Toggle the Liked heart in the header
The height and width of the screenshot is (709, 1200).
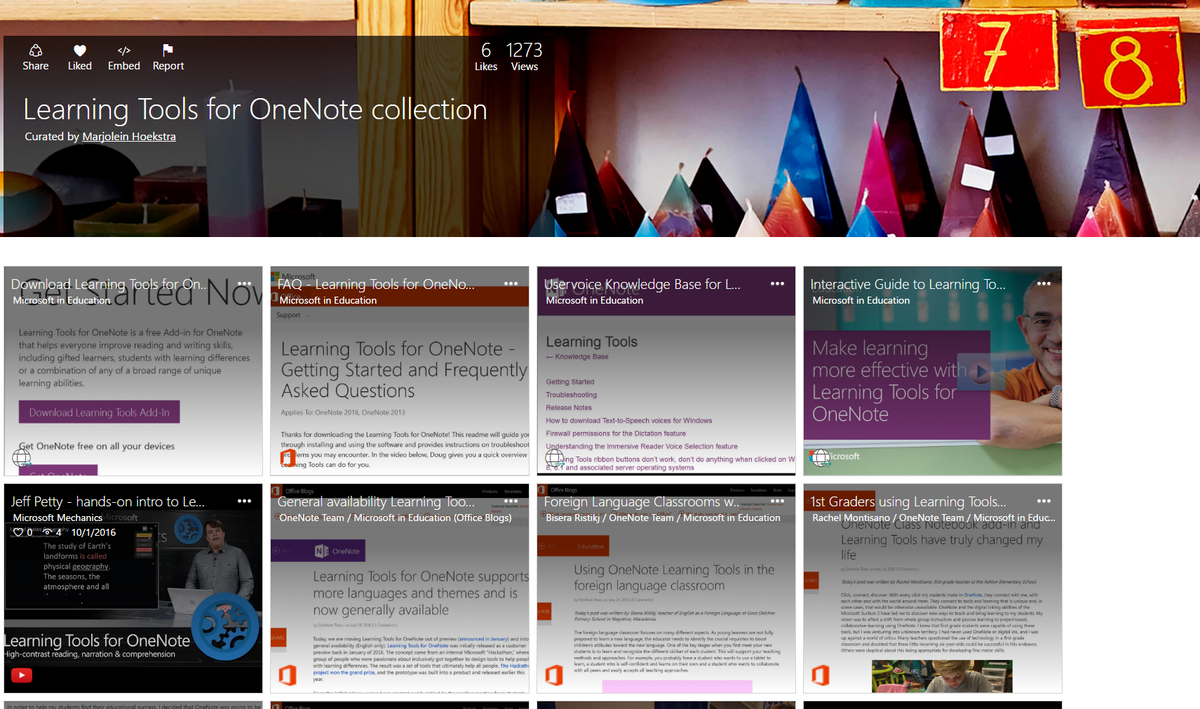point(80,51)
